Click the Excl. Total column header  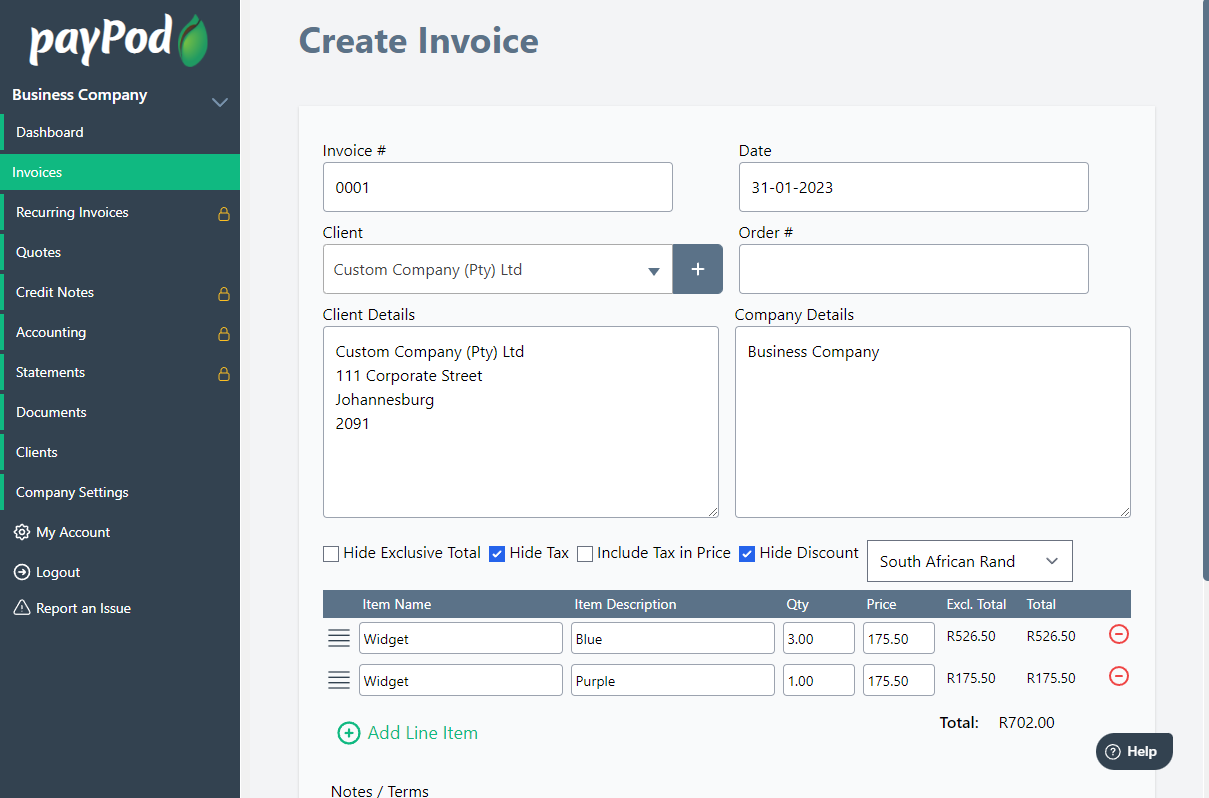[x=977, y=604]
